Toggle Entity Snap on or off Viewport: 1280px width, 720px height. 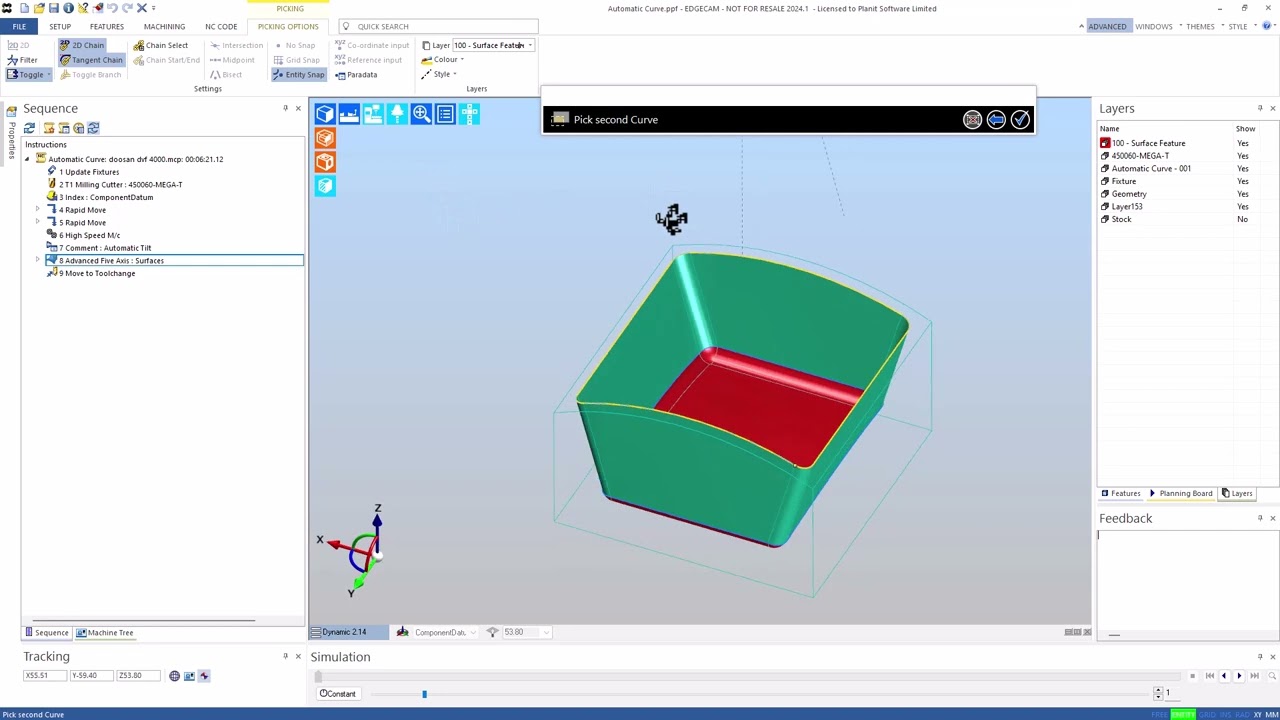[299, 75]
